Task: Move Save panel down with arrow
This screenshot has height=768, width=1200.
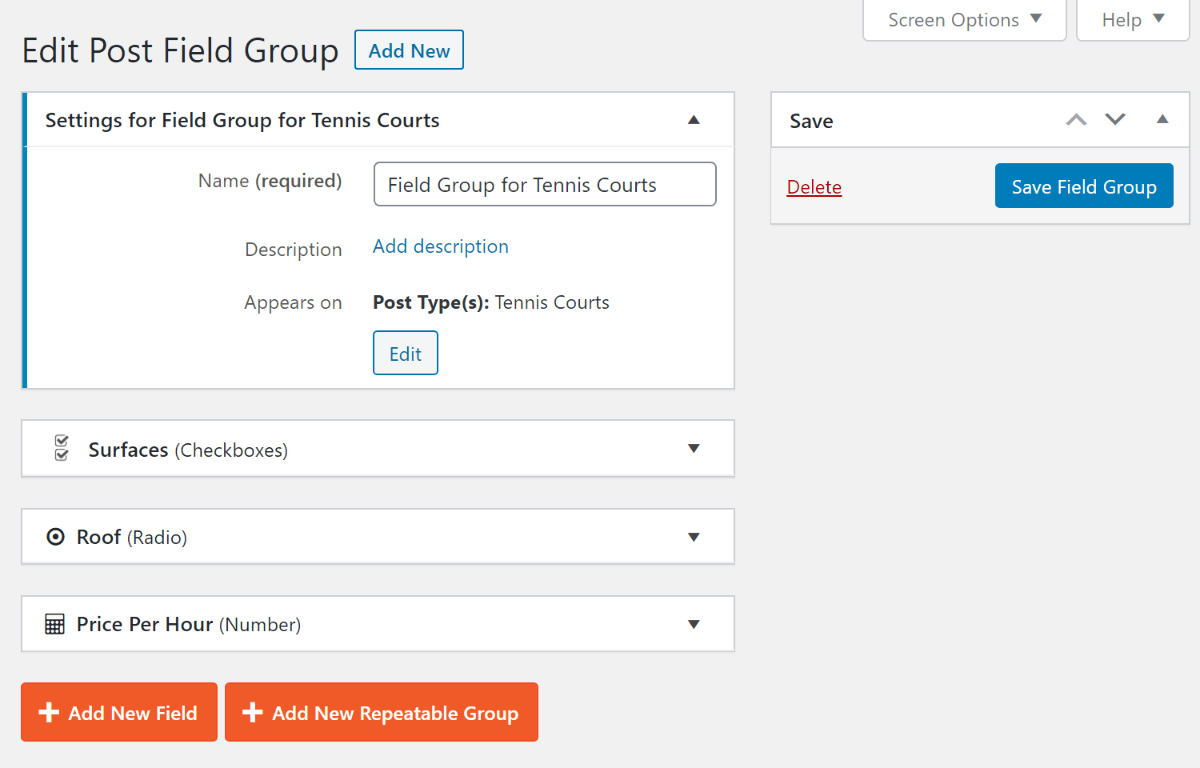Action: pos(1115,120)
